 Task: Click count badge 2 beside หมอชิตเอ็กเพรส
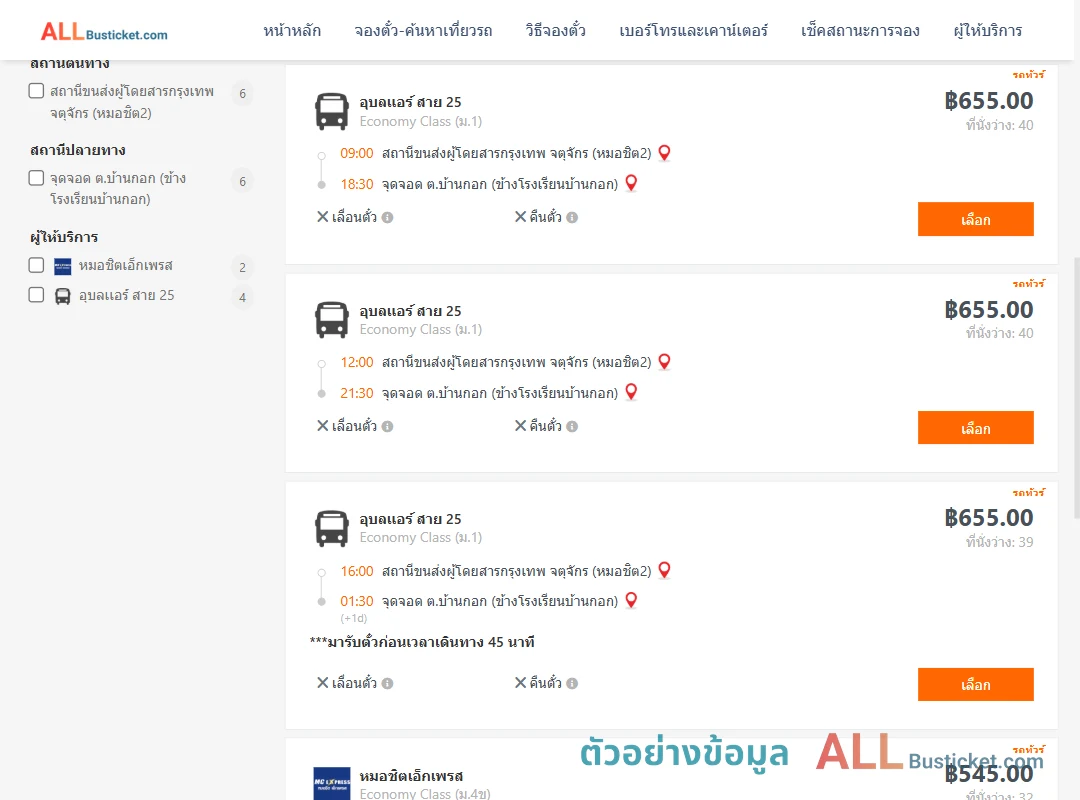tap(242, 267)
